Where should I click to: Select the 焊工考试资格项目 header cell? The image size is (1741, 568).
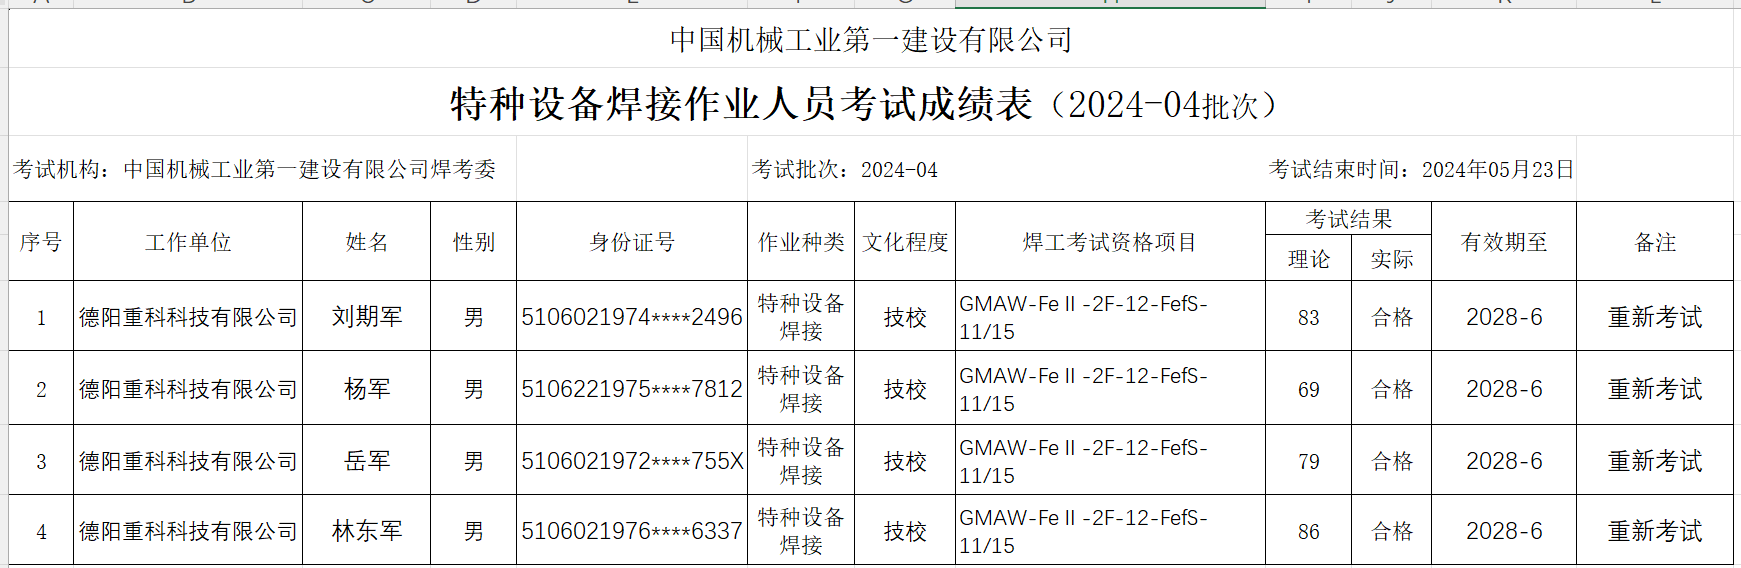tap(1110, 242)
